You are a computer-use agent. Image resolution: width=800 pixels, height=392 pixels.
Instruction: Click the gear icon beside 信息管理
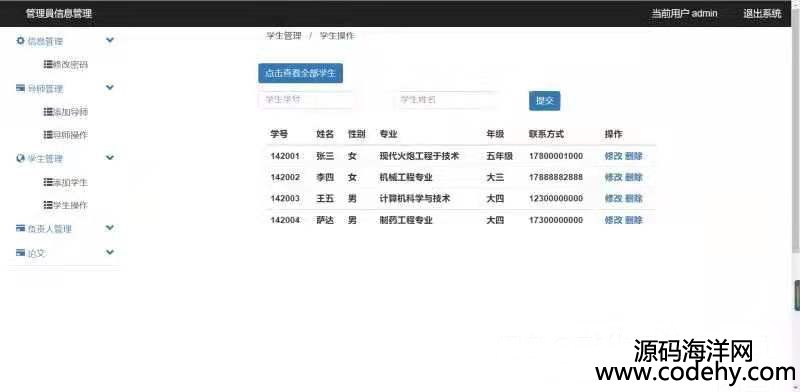(20, 41)
